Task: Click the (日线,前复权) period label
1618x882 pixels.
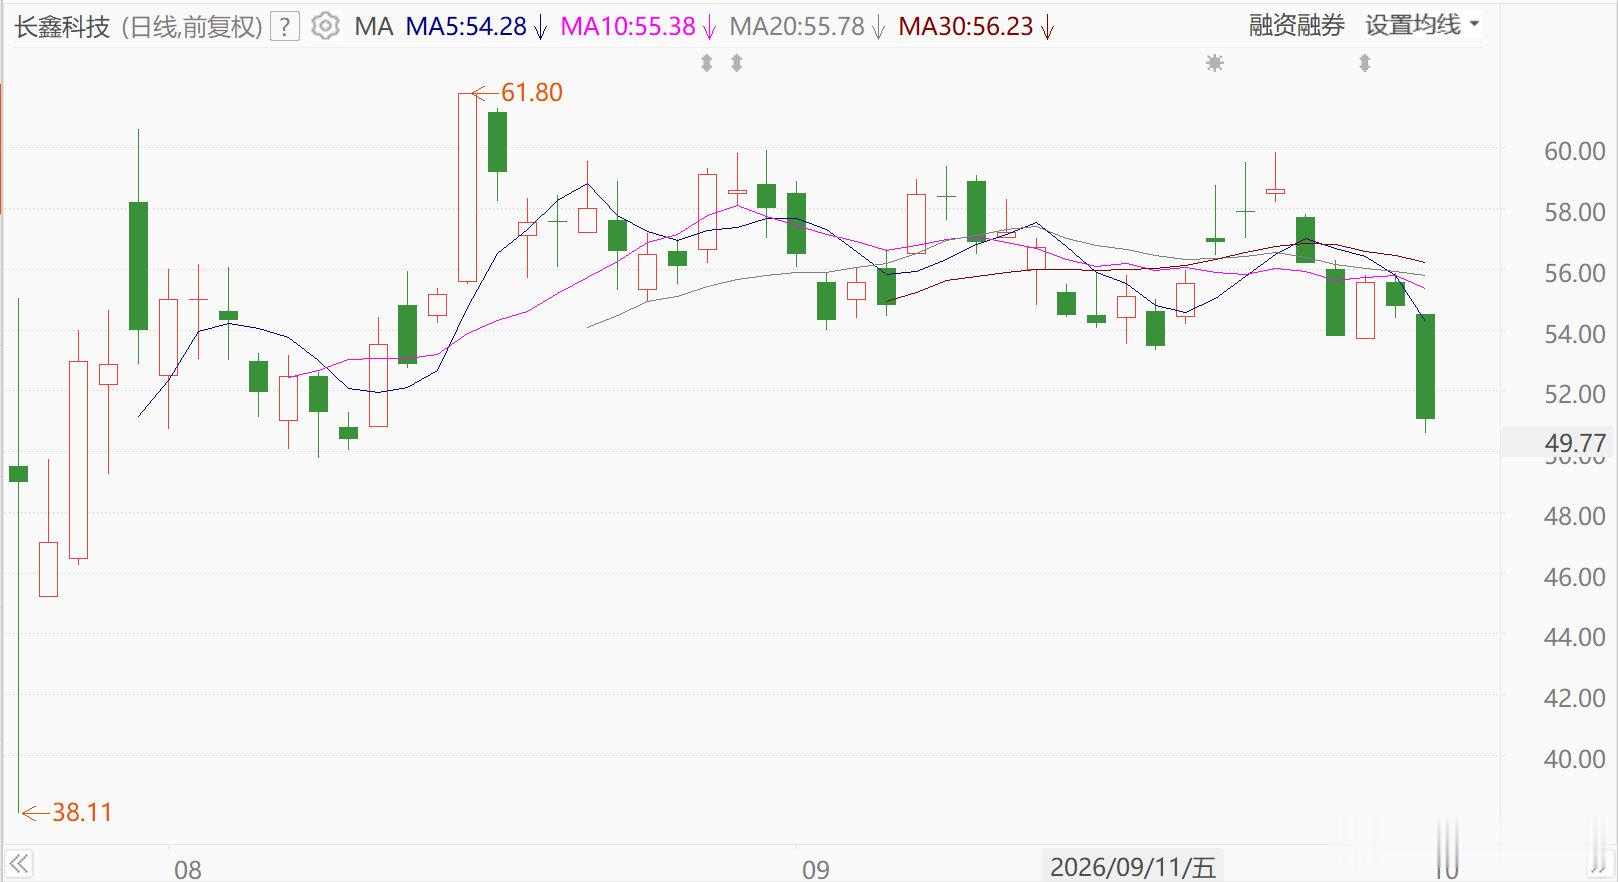Action: coord(192,27)
